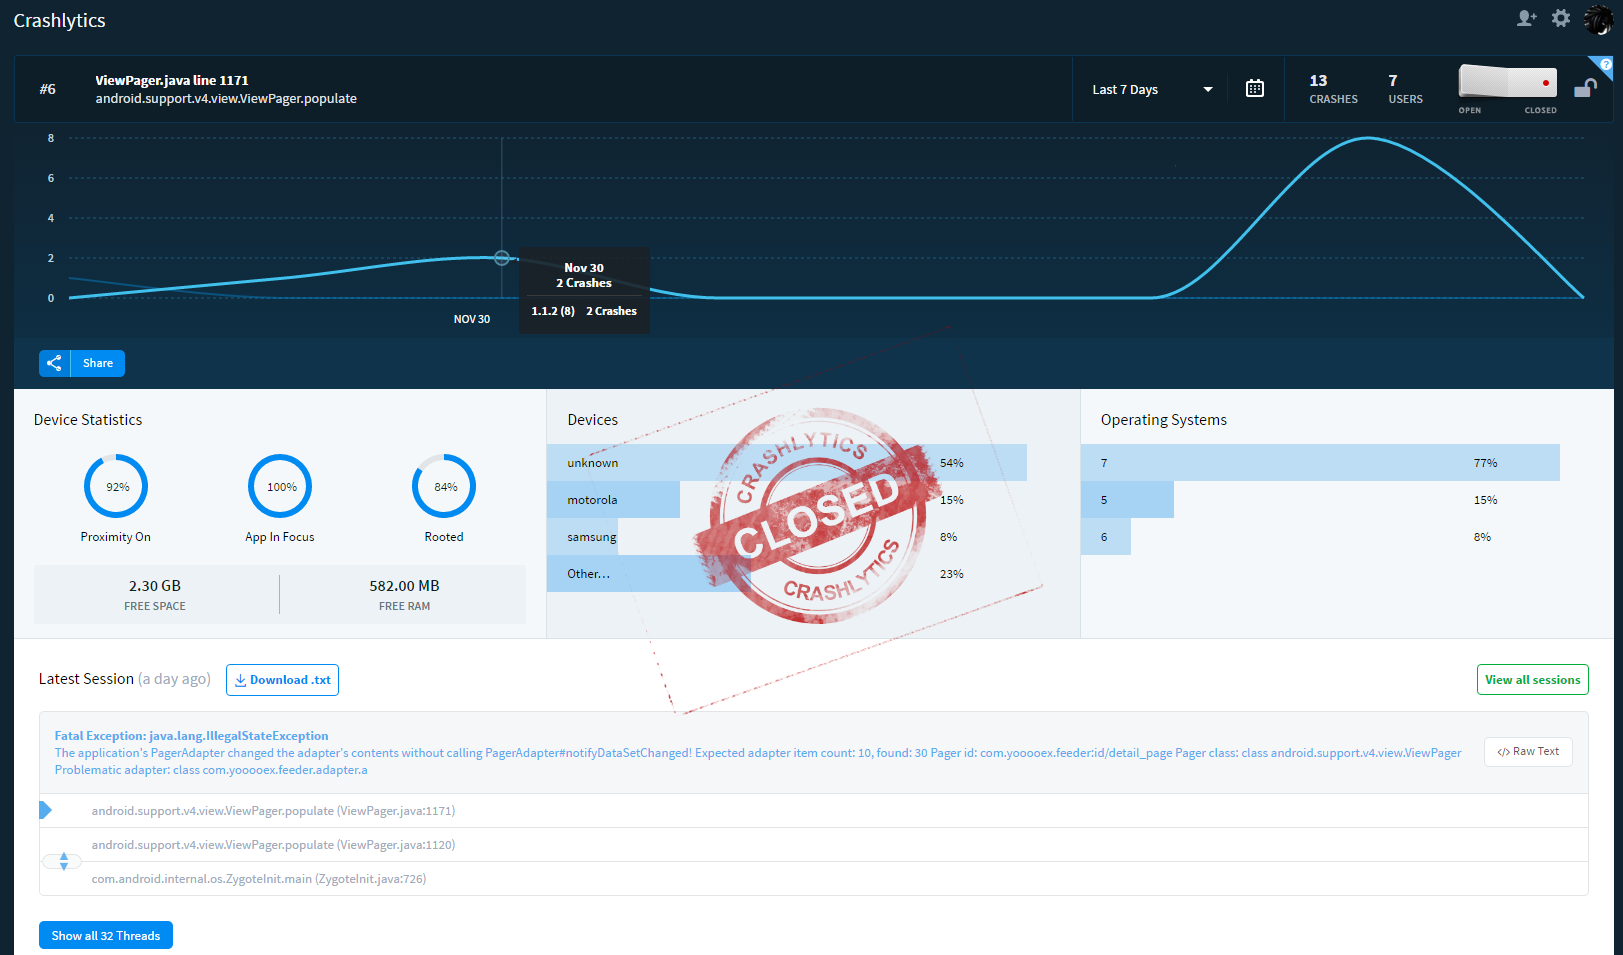The height and width of the screenshot is (955, 1623).
Task: Click View all sessions
Action: click(1532, 680)
